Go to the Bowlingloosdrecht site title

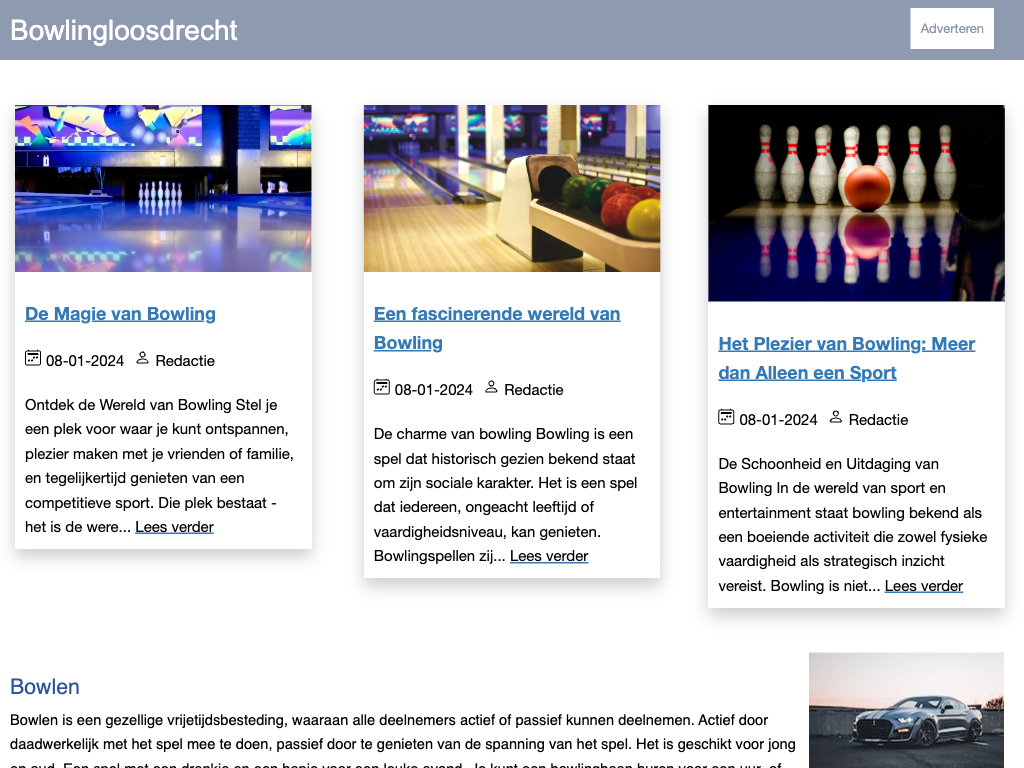[x=124, y=30]
